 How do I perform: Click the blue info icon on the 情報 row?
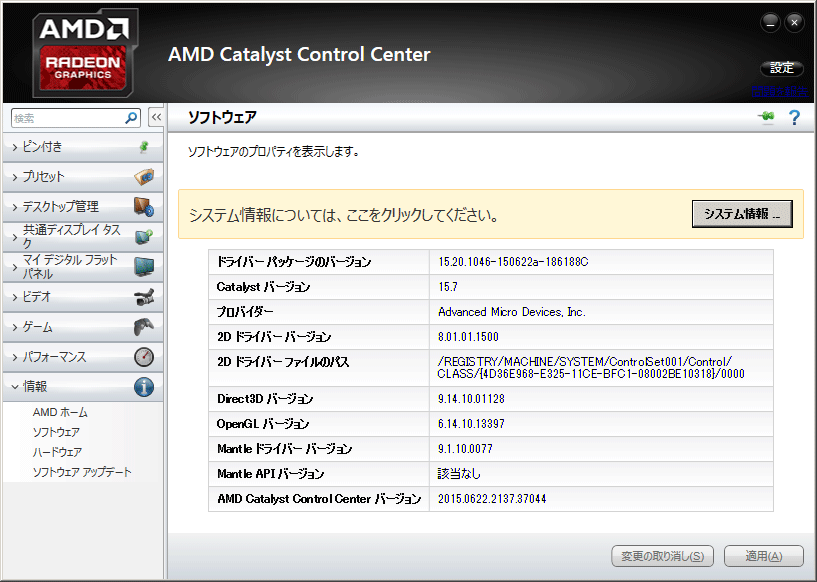pyautogui.click(x=144, y=387)
